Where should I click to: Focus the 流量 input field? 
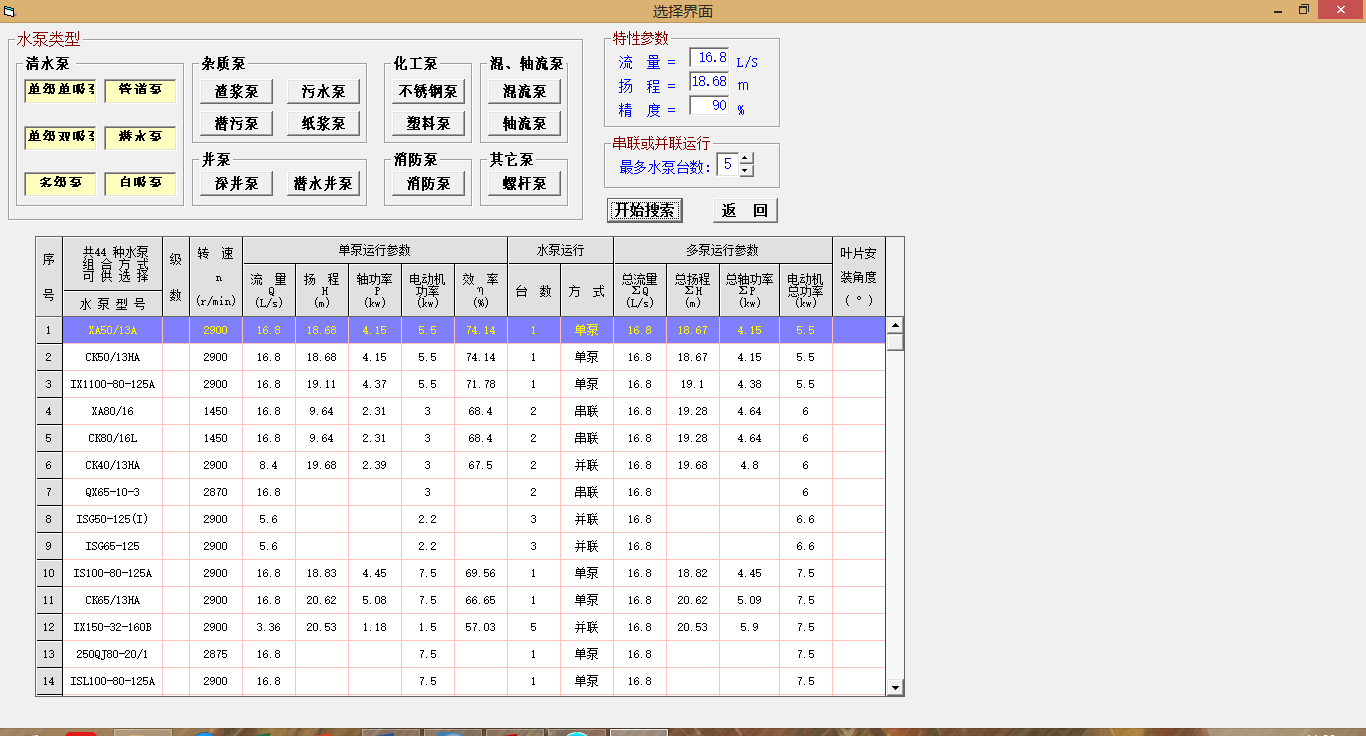(x=709, y=59)
